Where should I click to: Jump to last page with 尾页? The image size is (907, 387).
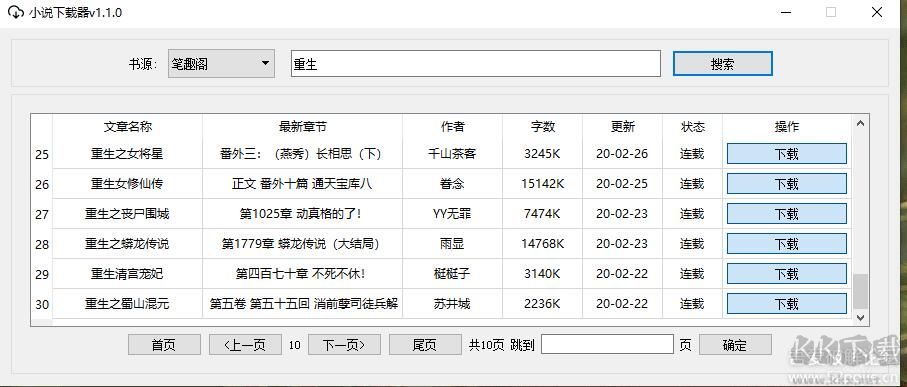point(425,345)
